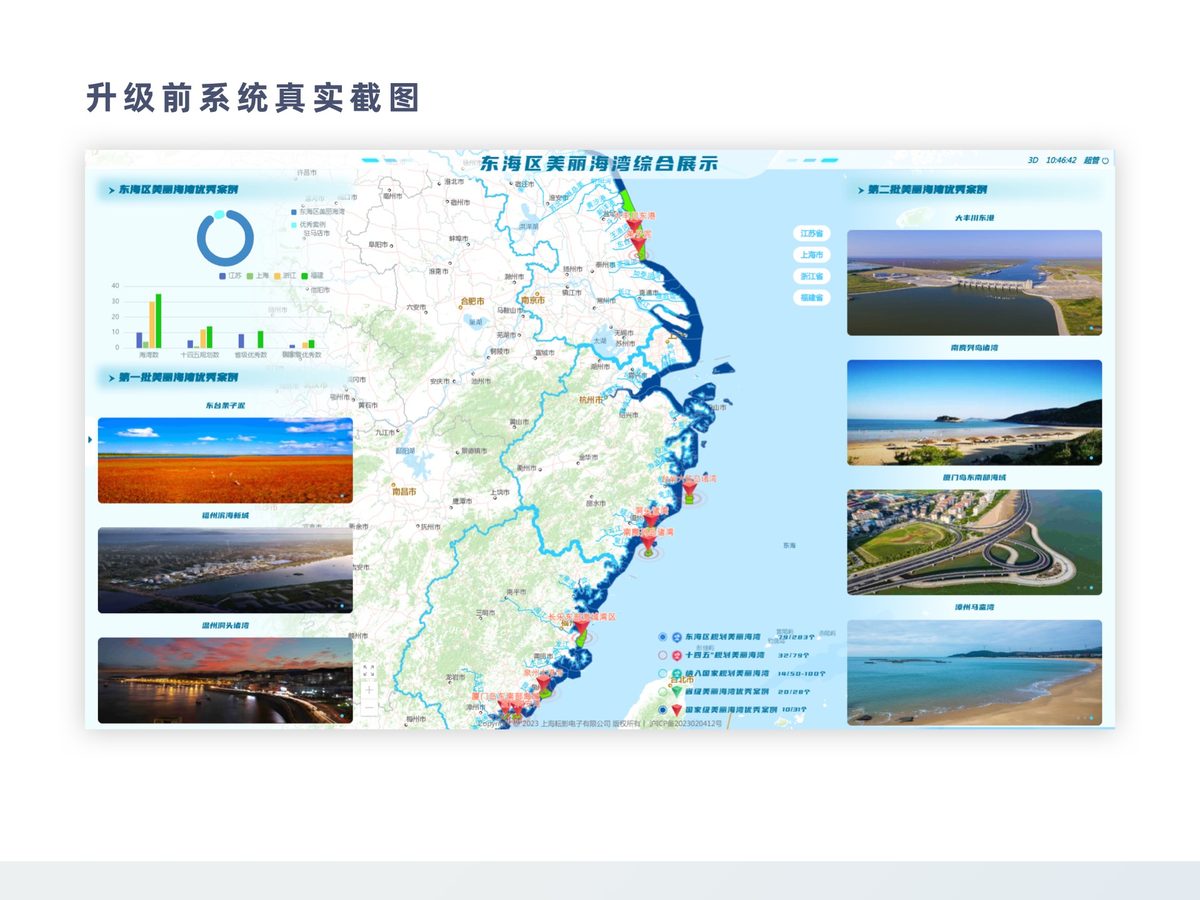
Task: Click the 省级优秀数 axis label
Action: click(x=251, y=355)
